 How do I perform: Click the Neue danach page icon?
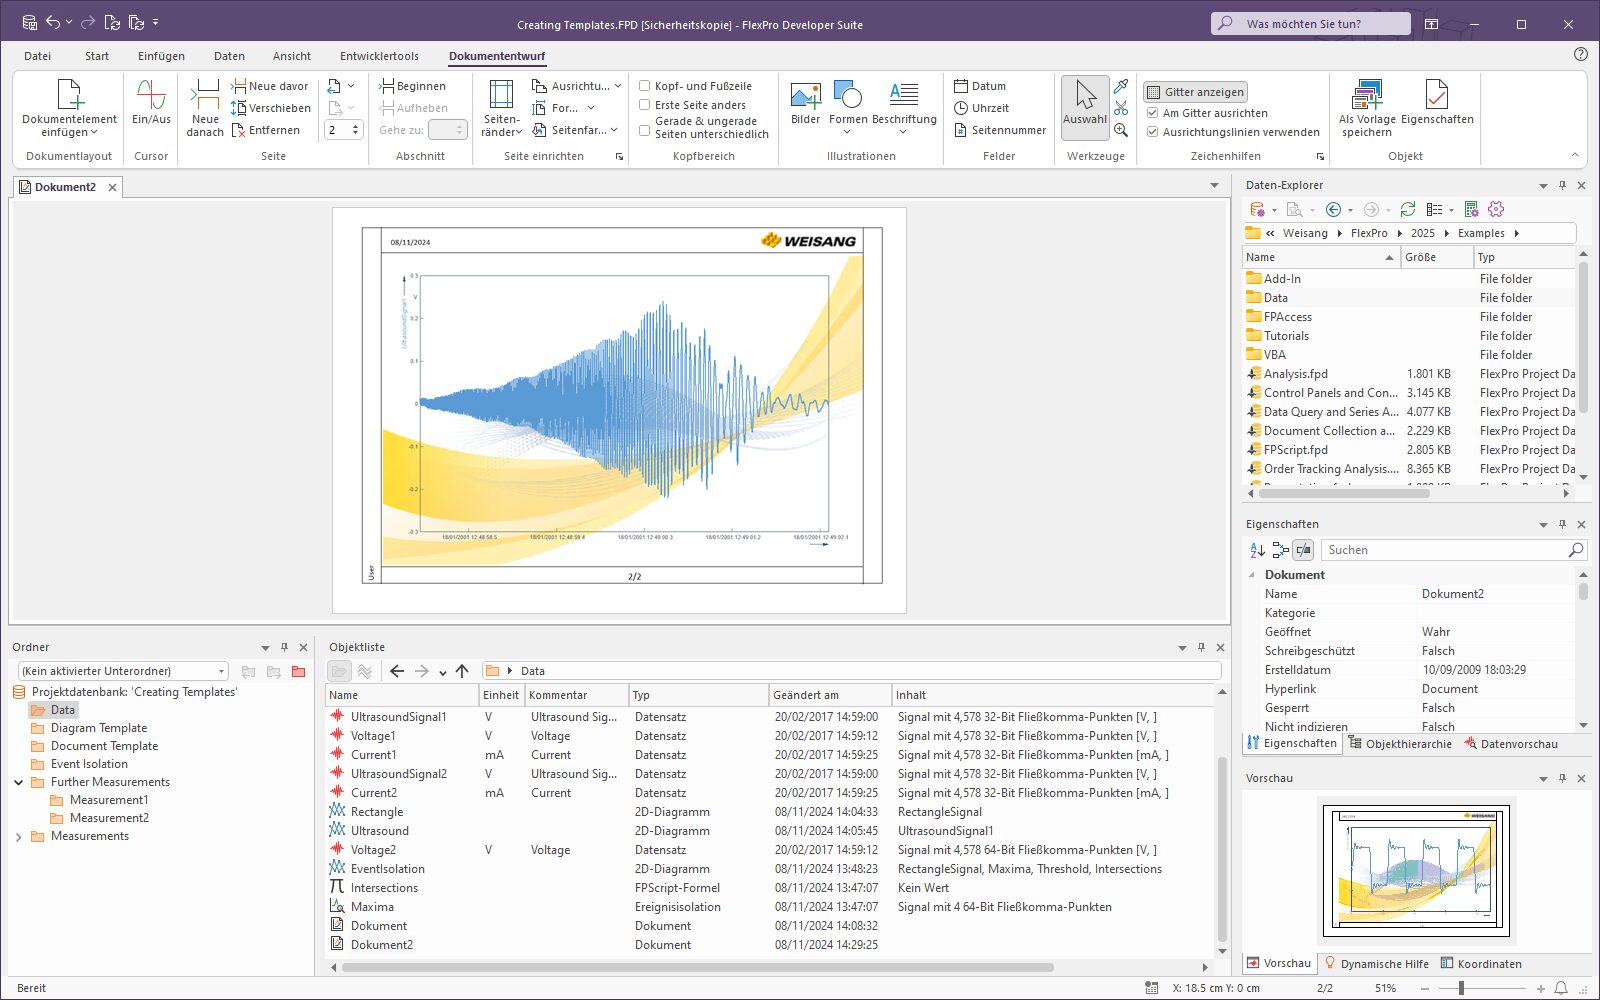click(205, 96)
